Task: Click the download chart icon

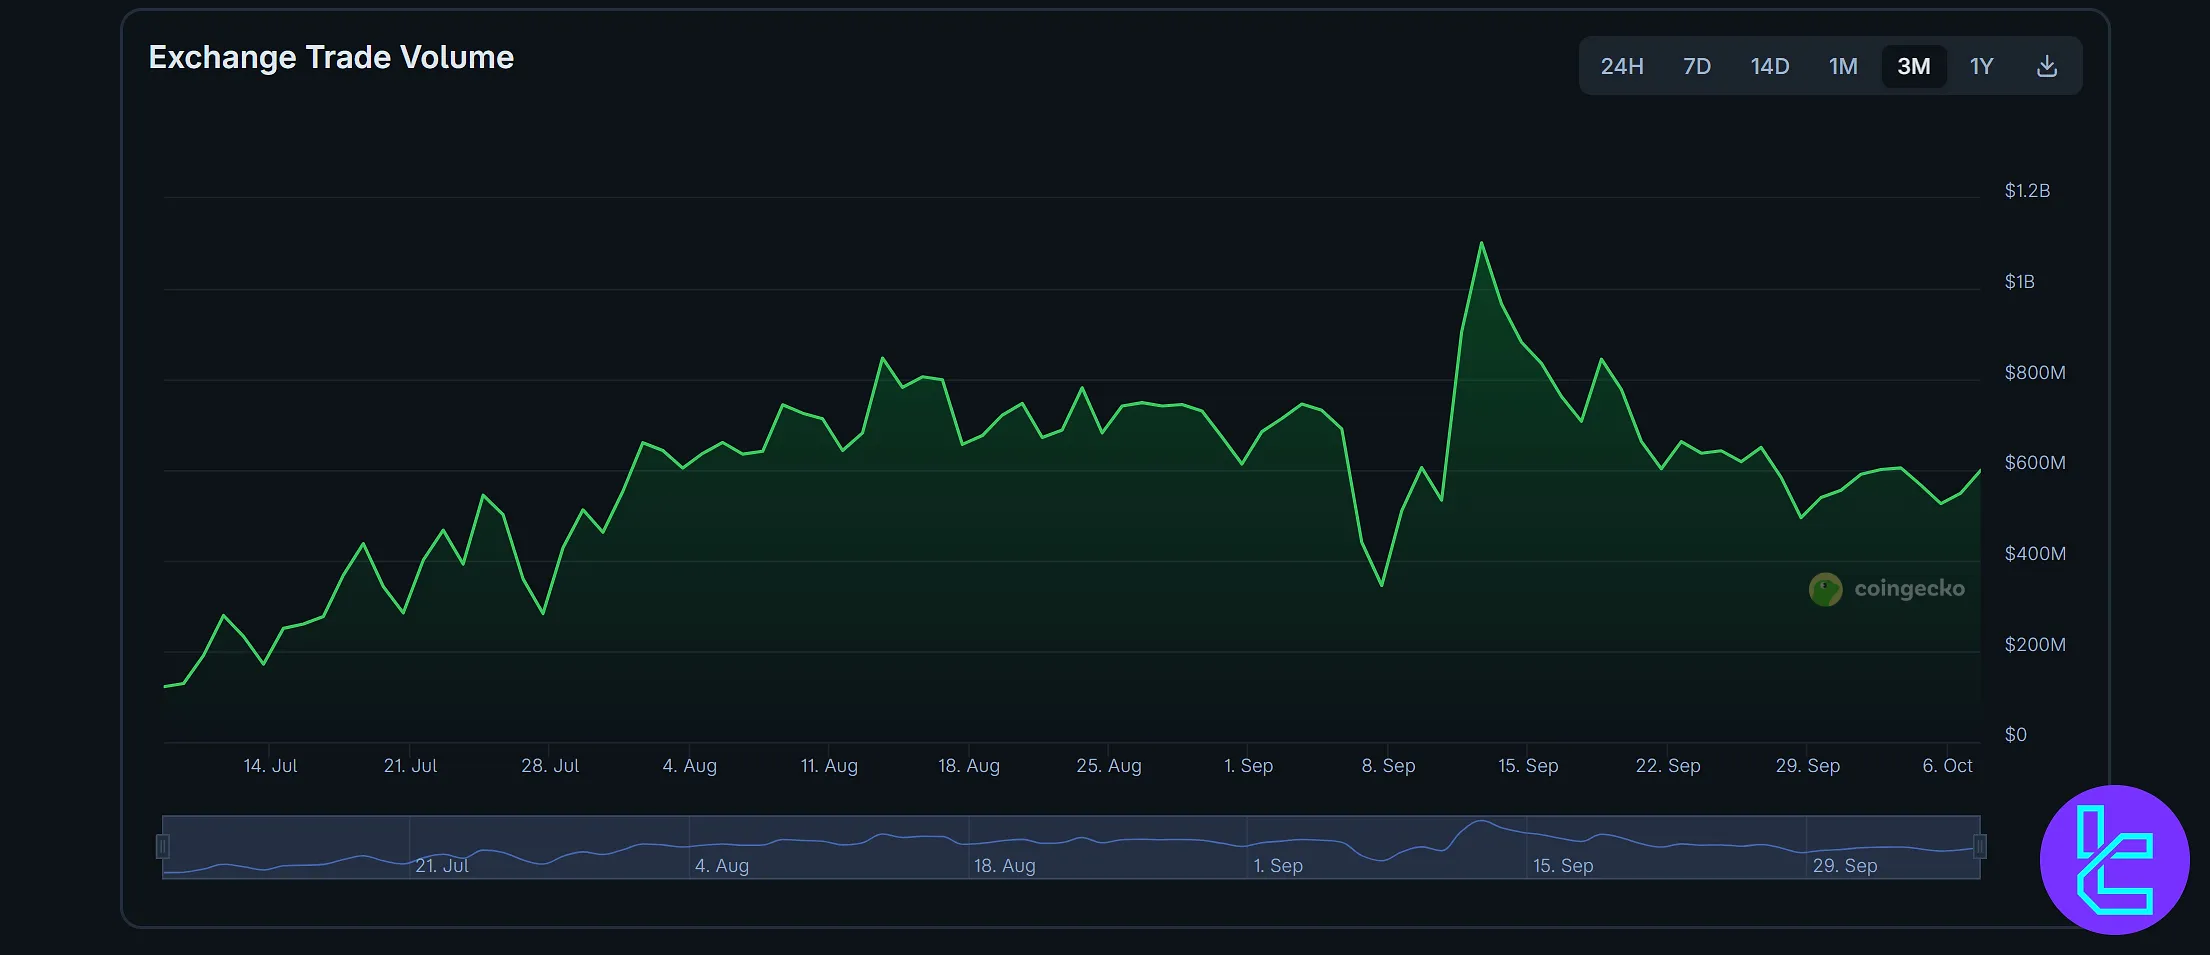Action: (x=2047, y=66)
